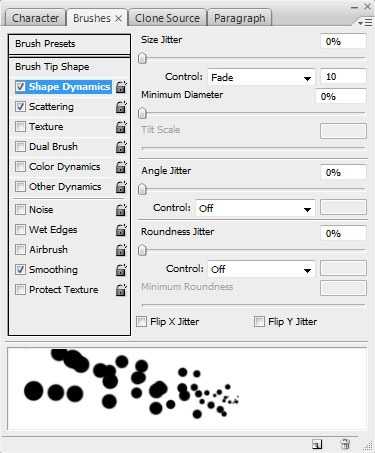Check the Flip X Jitter option
Viewport: 375px width, 453px height.
[x=142, y=322]
